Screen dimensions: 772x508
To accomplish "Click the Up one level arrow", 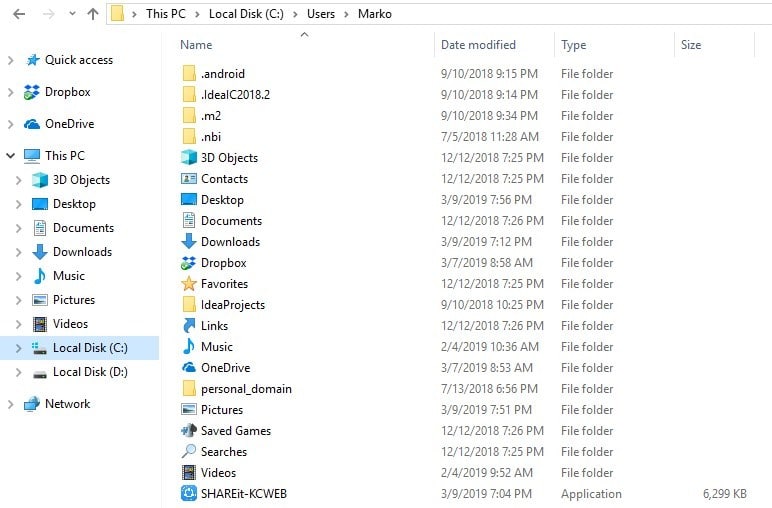I will coord(93,14).
